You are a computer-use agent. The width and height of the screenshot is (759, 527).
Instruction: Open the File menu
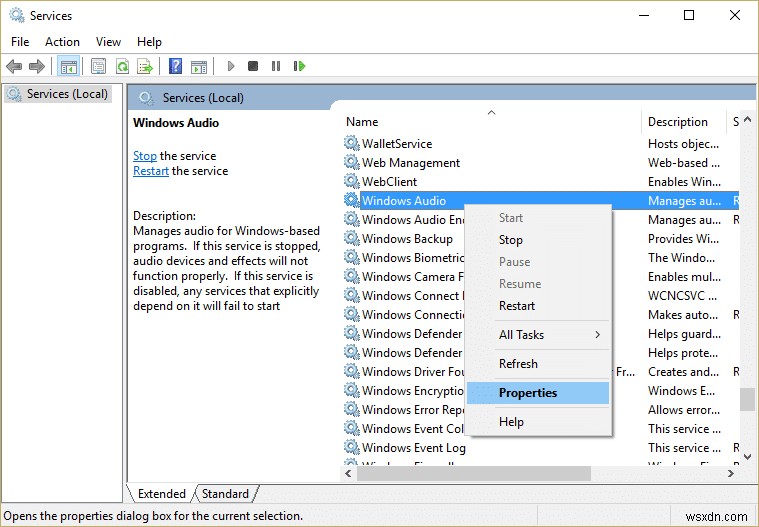(x=20, y=42)
